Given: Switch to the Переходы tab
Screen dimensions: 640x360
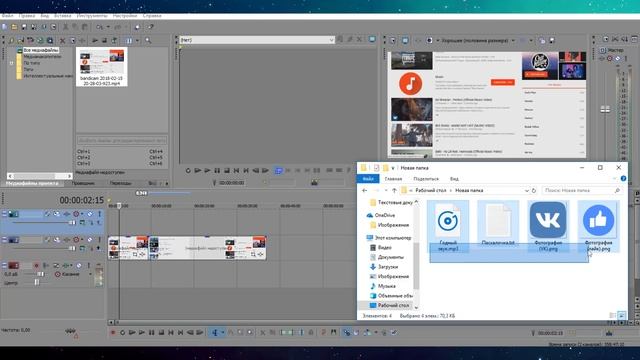Looking at the screenshot, I should (121, 183).
